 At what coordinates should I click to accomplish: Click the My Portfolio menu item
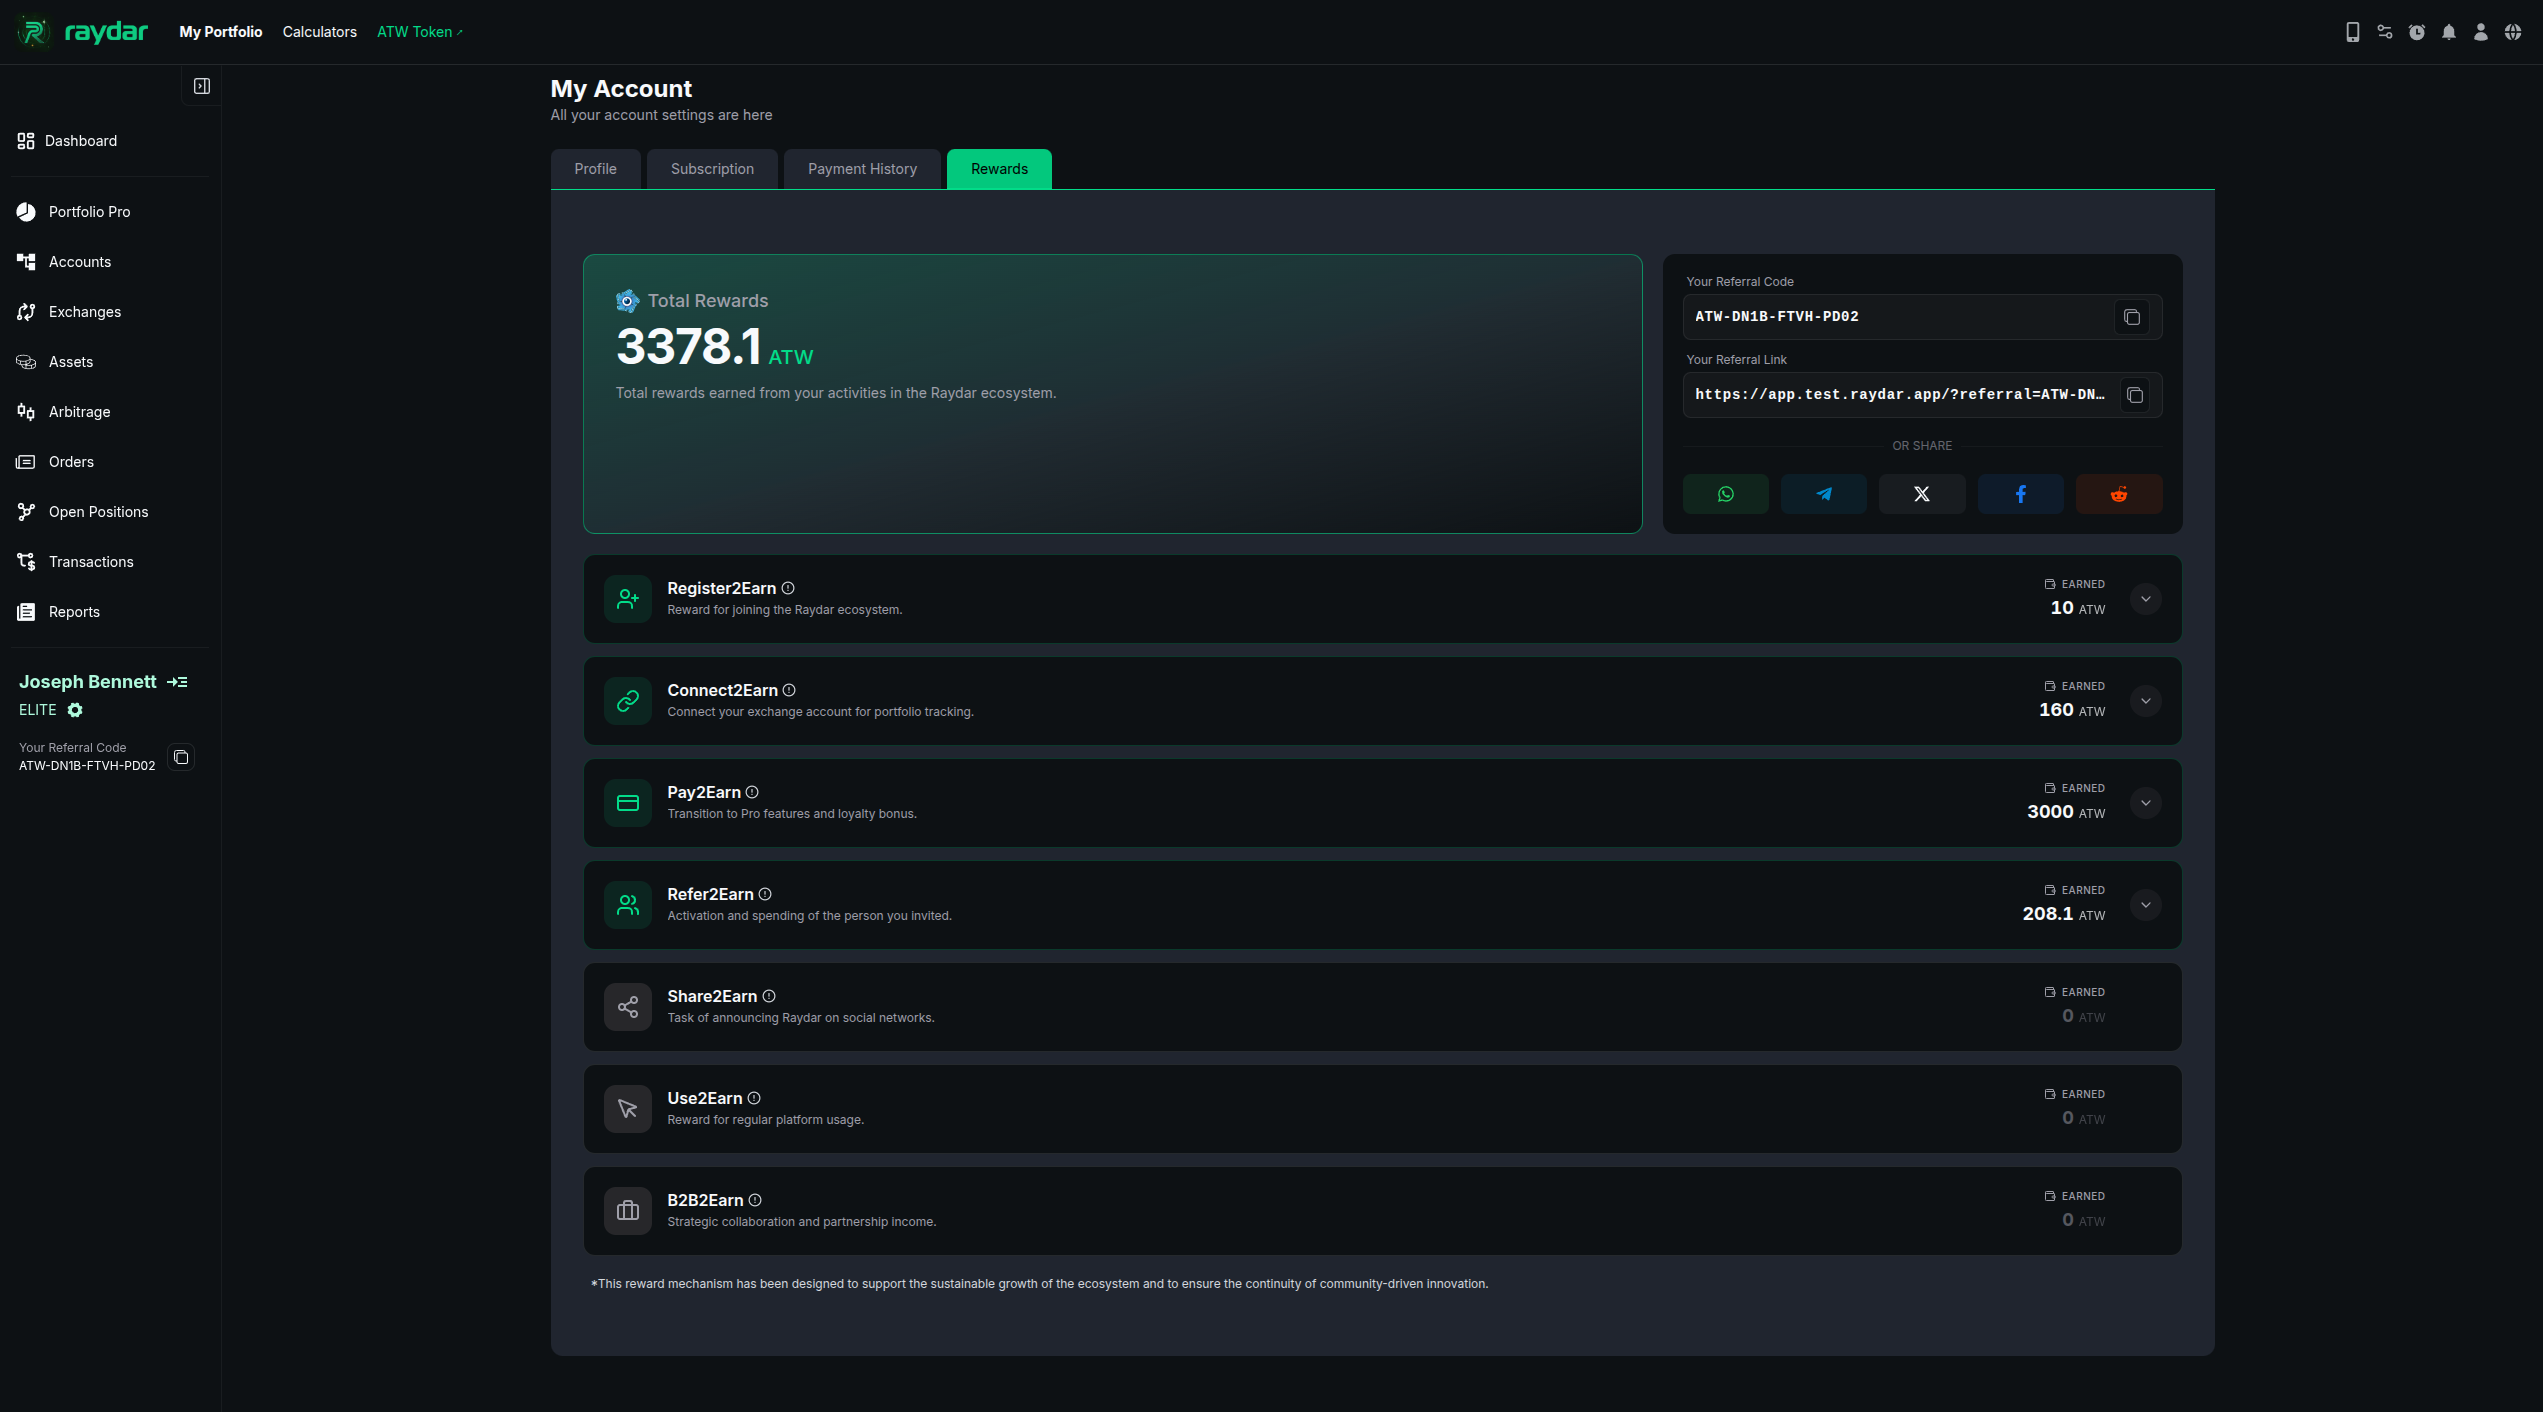220,31
